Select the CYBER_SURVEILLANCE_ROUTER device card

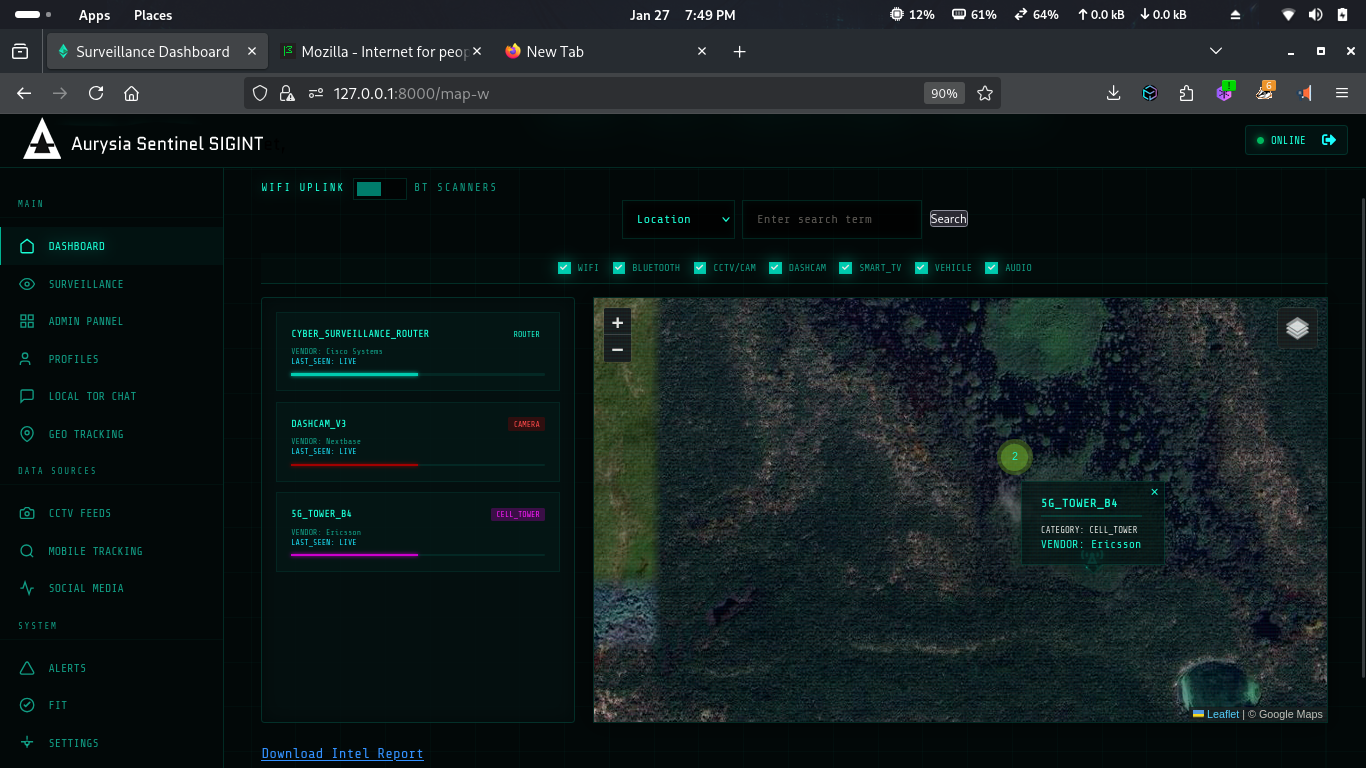[x=418, y=351]
